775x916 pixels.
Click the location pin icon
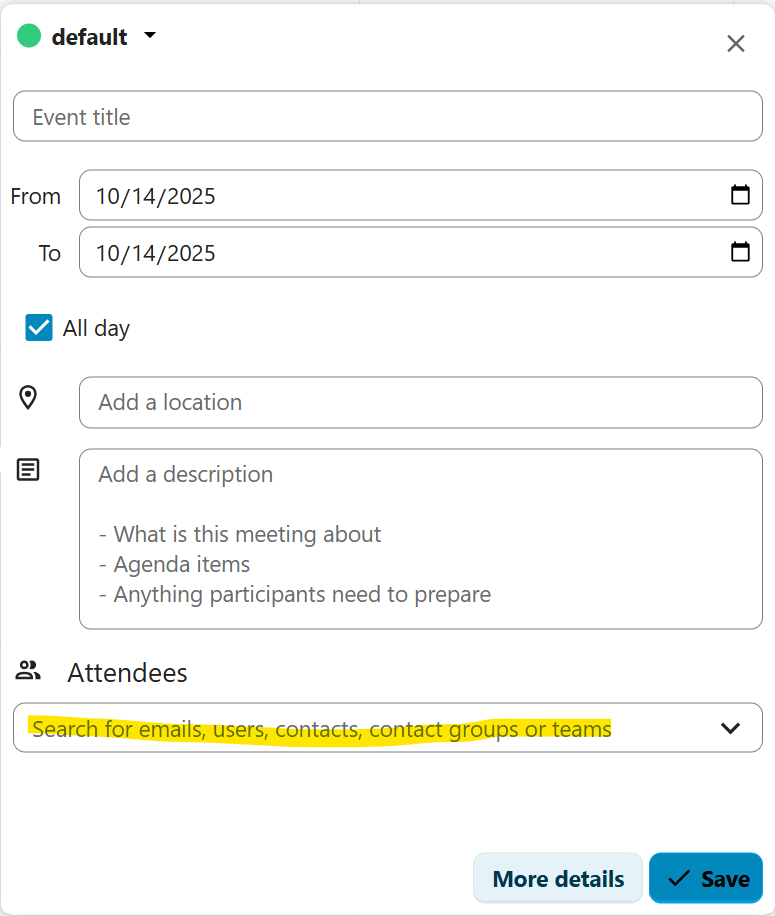[x=28, y=398]
